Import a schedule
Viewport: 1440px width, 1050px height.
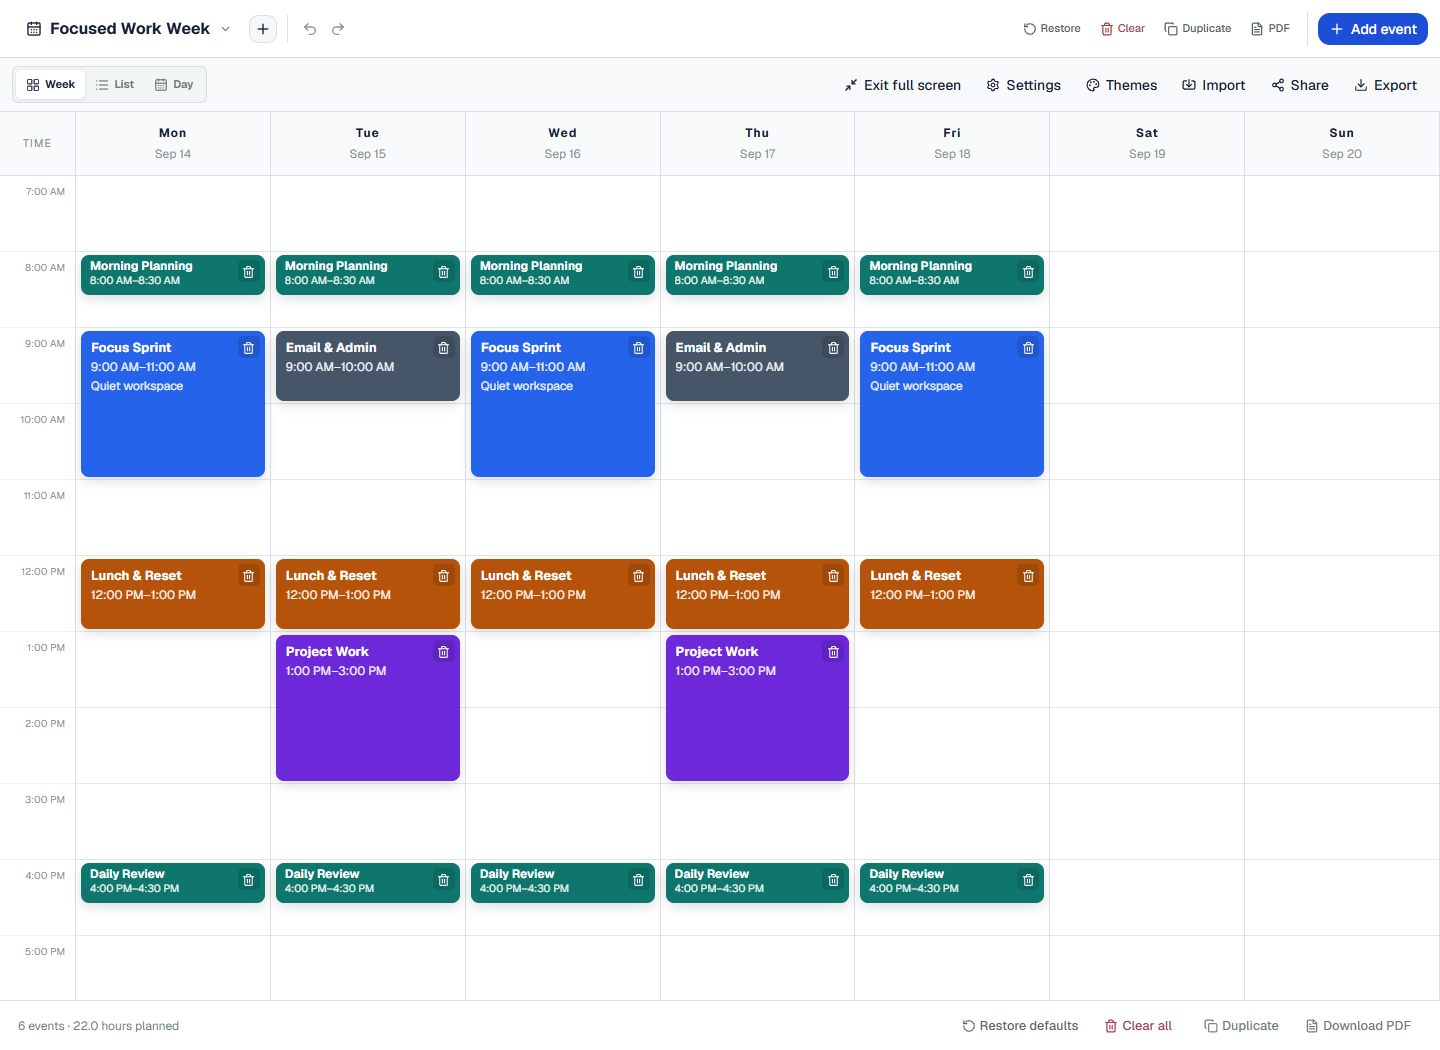click(x=1213, y=85)
